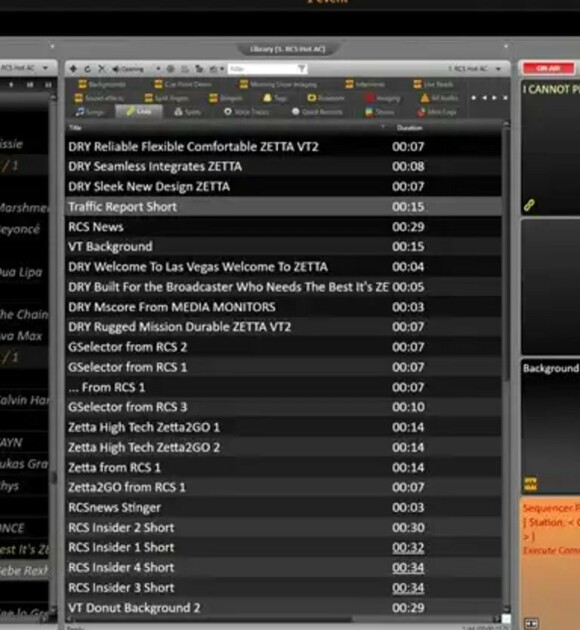Select 'VT Donut Background 2' row
580x630 pixels.
(x=283, y=608)
